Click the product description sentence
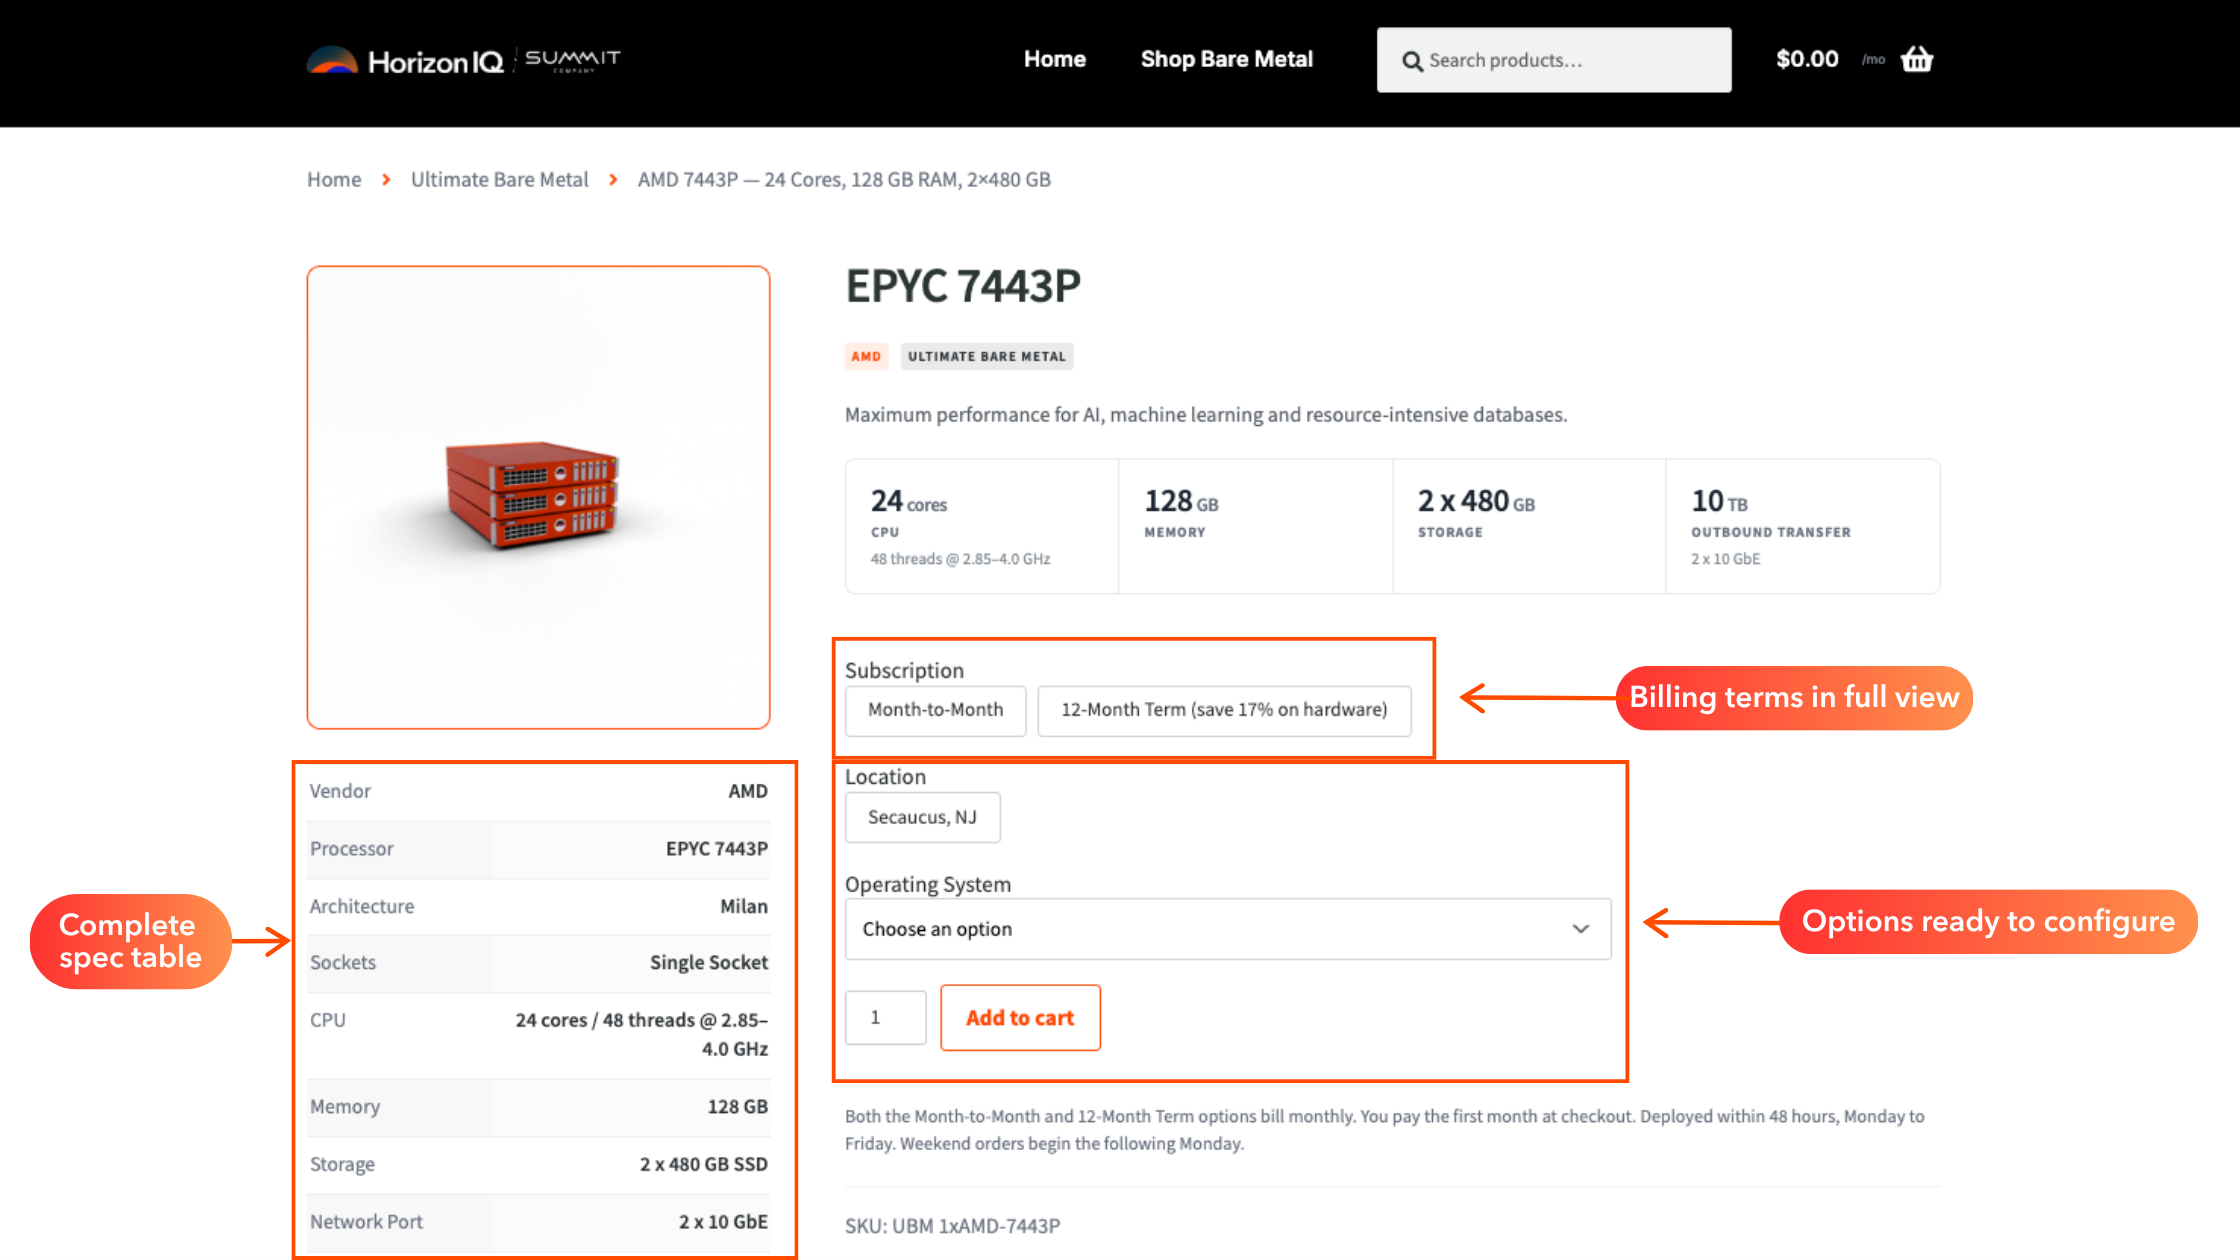 (1206, 414)
